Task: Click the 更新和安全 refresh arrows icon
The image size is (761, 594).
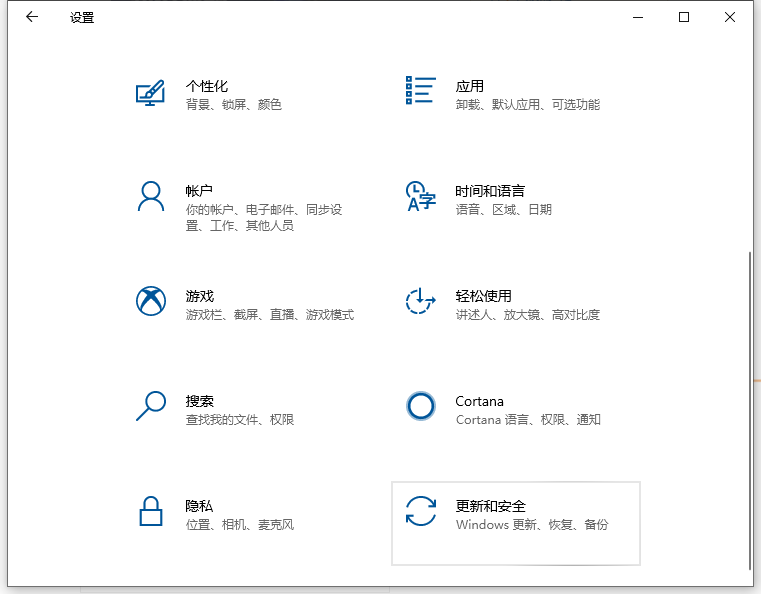Action: pyautogui.click(x=420, y=511)
